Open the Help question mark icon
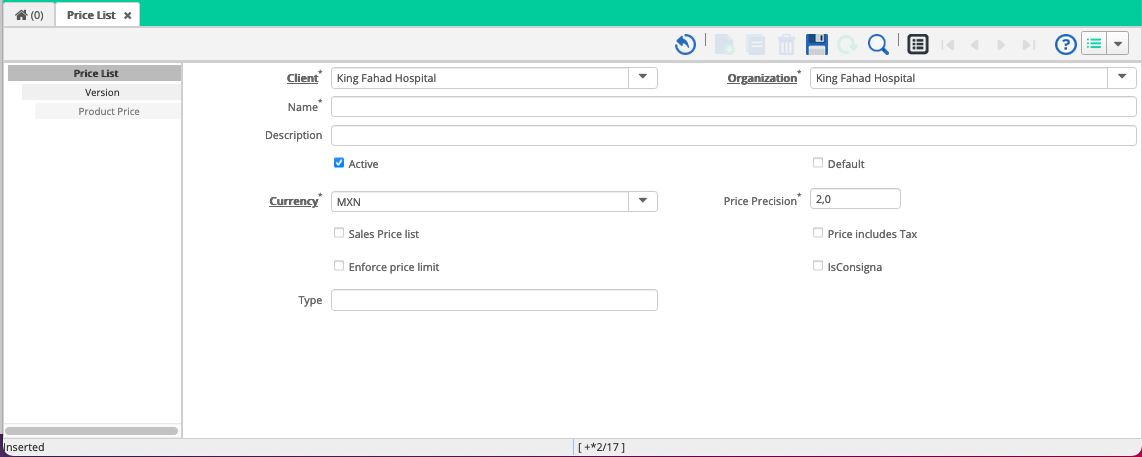Viewport: 1142px width, 457px height. 1066,44
